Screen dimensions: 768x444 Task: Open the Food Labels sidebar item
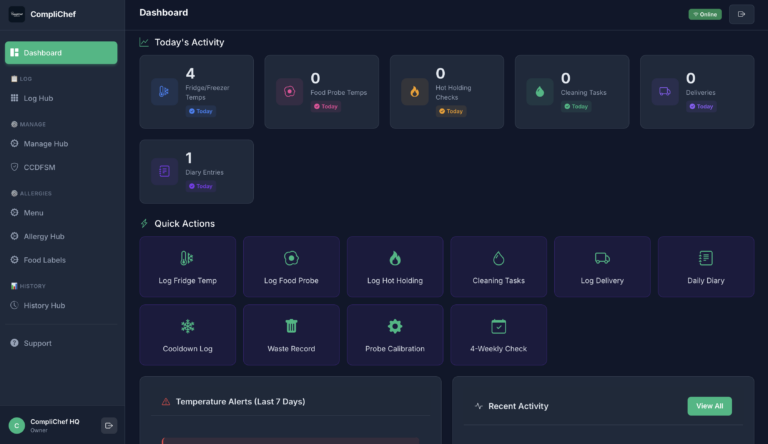click(44, 260)
